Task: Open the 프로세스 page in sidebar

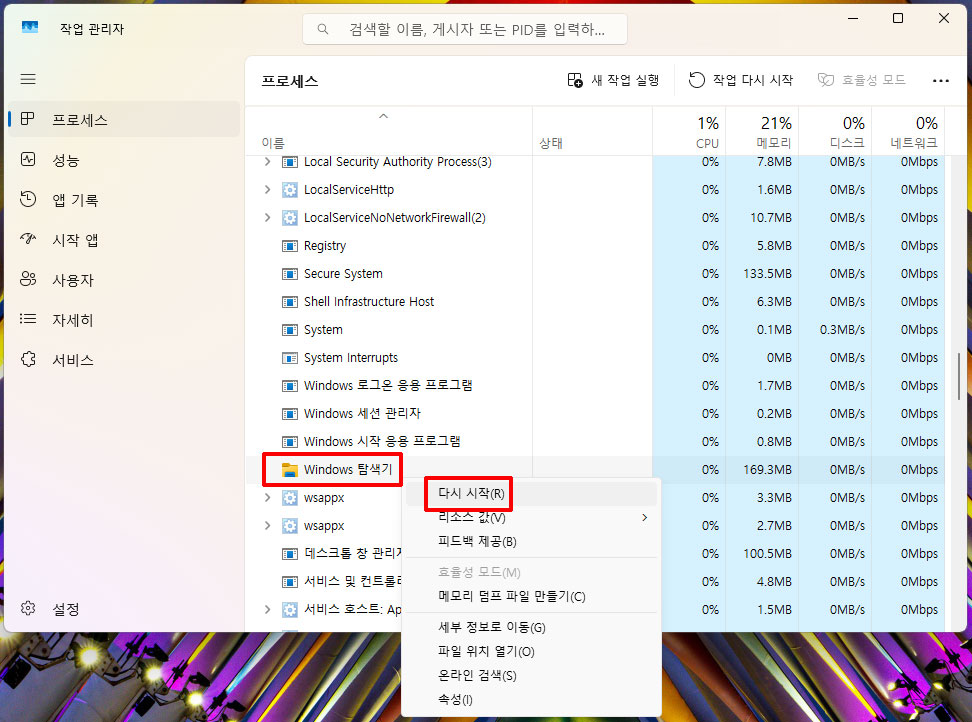Action: [x=125, y=120]
